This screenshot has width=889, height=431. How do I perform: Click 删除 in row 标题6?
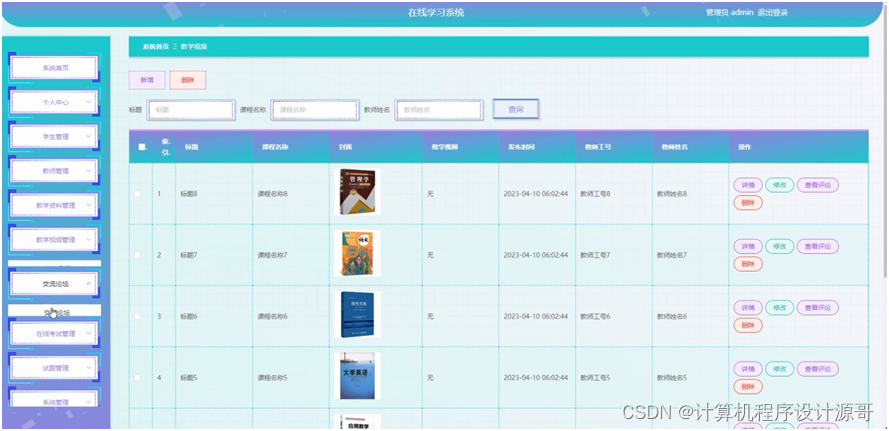tap(748, 325)
